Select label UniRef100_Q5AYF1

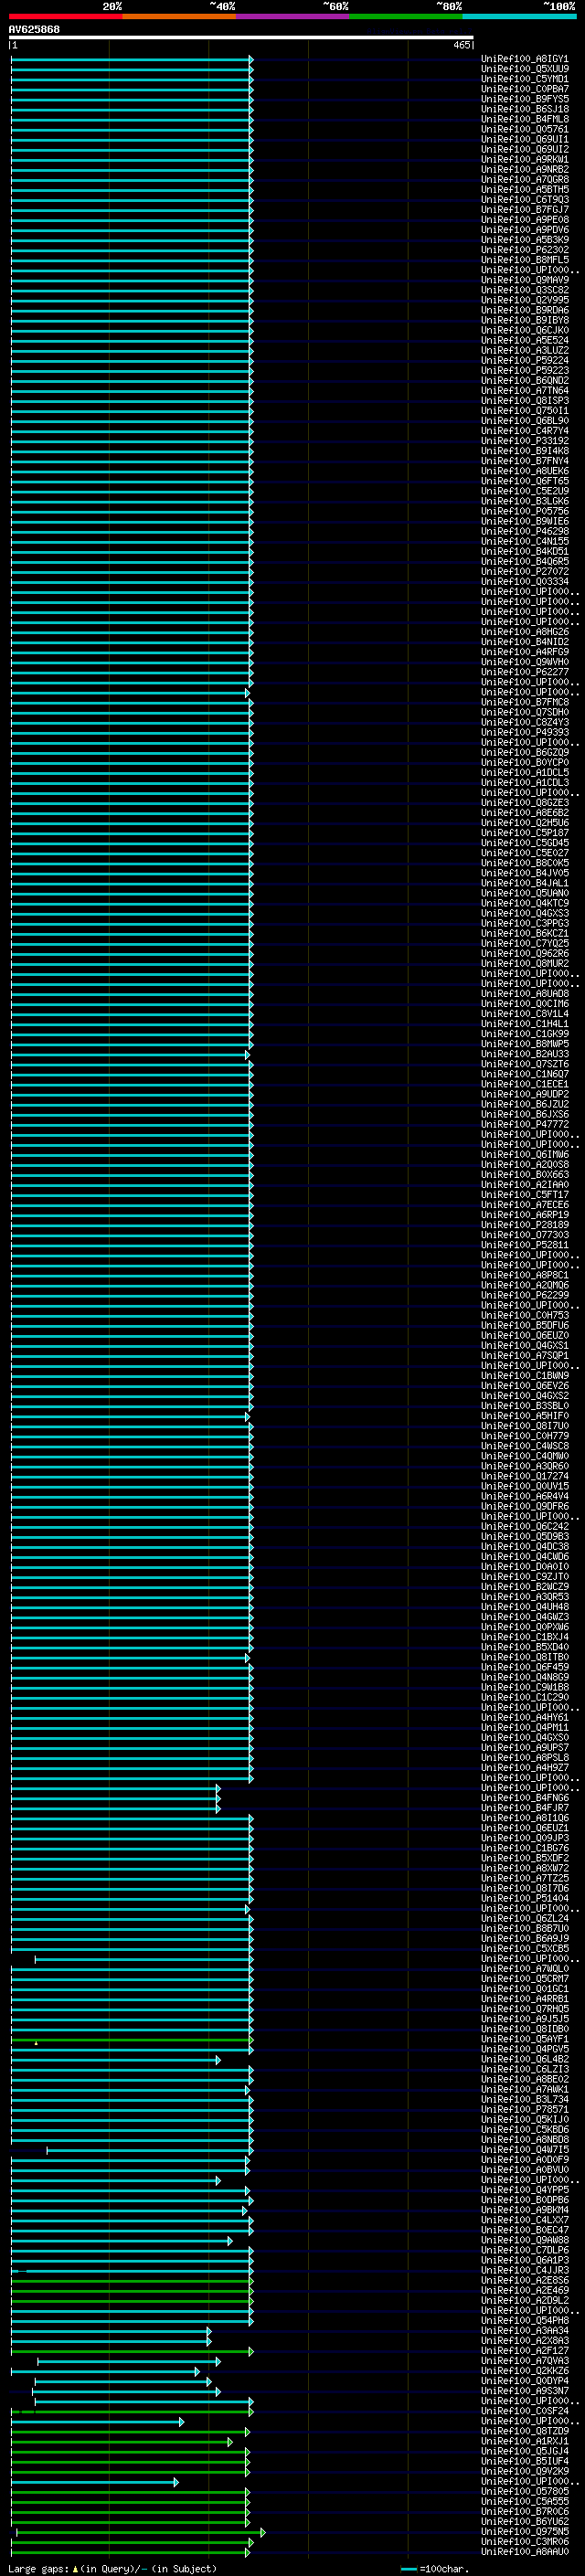(524, 2039)
